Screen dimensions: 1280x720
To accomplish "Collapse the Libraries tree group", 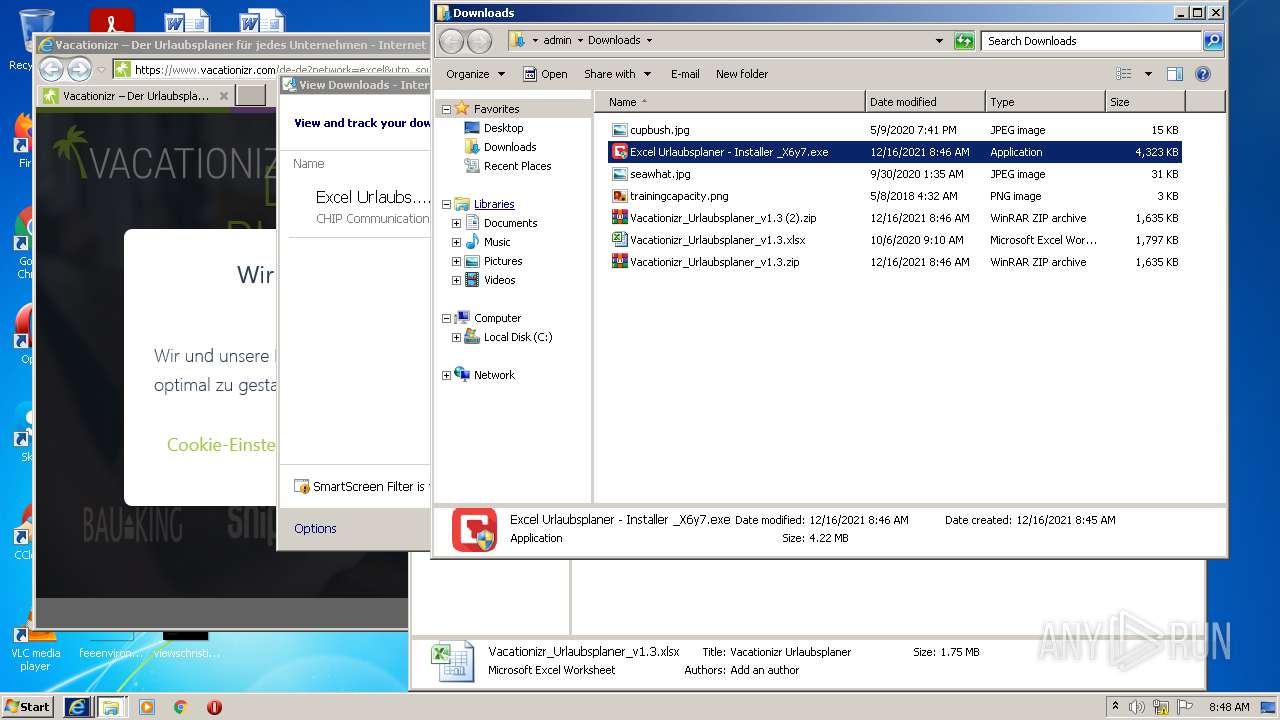I will [446, 204].
